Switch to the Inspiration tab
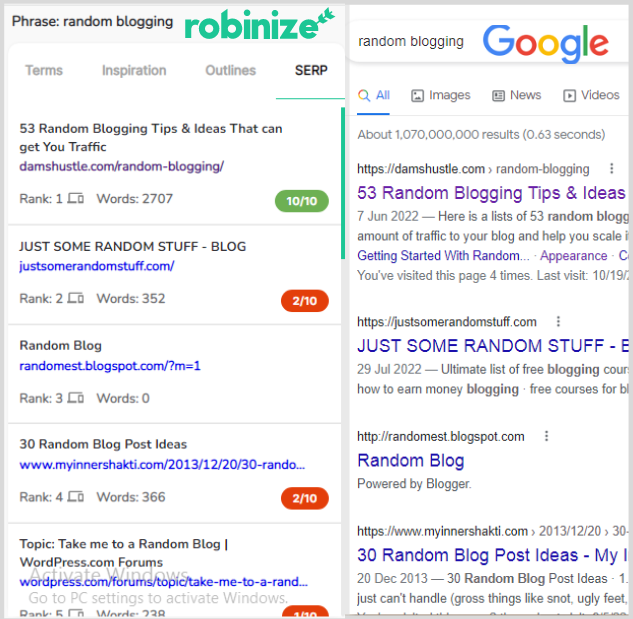Image resolution: width=633 pixels, height=619 pixels. 134,70
